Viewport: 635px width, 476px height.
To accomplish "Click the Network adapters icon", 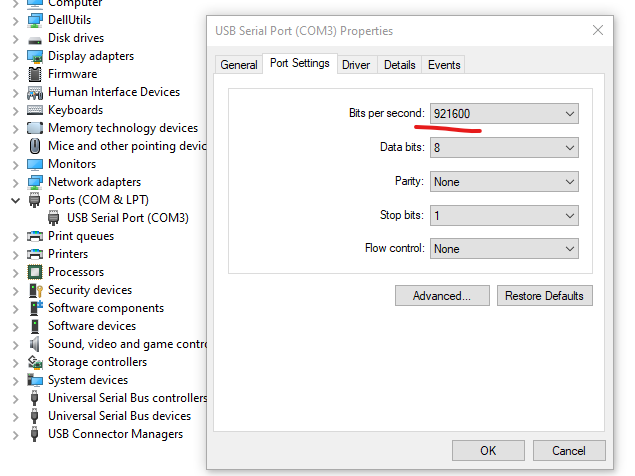I will point(36,182).
